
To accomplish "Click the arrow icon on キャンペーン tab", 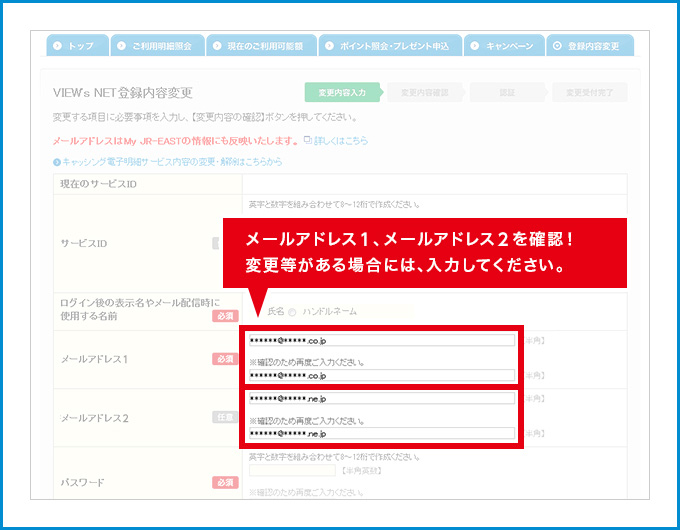I will click(474, 46).
